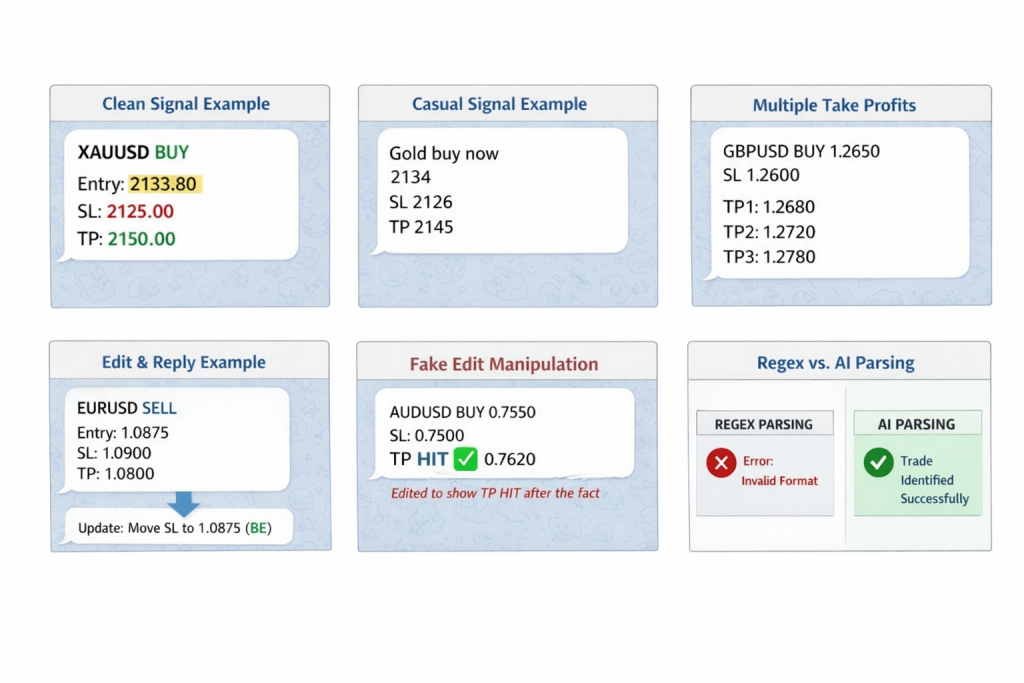
Task: Click the Regex vs. AI Parsing heading
Action: (835, 363)
